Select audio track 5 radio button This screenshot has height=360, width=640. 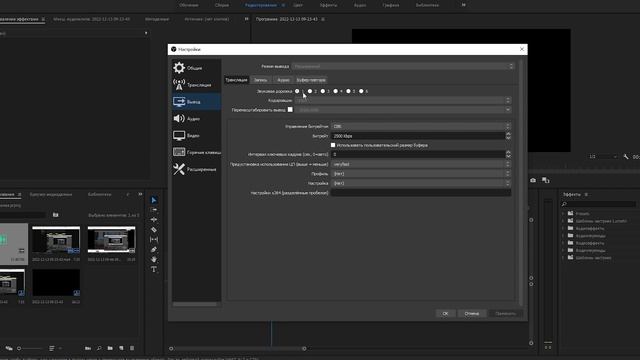[x=349, y=91]
